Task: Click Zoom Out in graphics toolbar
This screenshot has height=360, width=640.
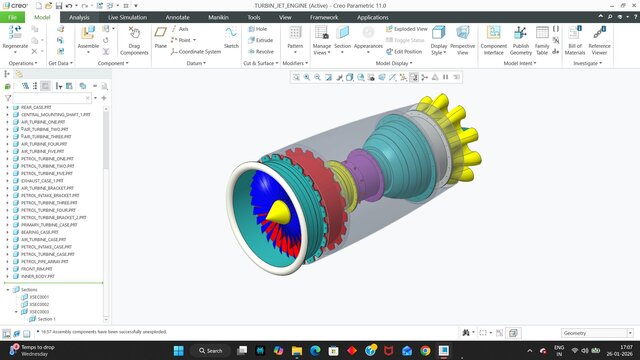Action: click(318, 77)
